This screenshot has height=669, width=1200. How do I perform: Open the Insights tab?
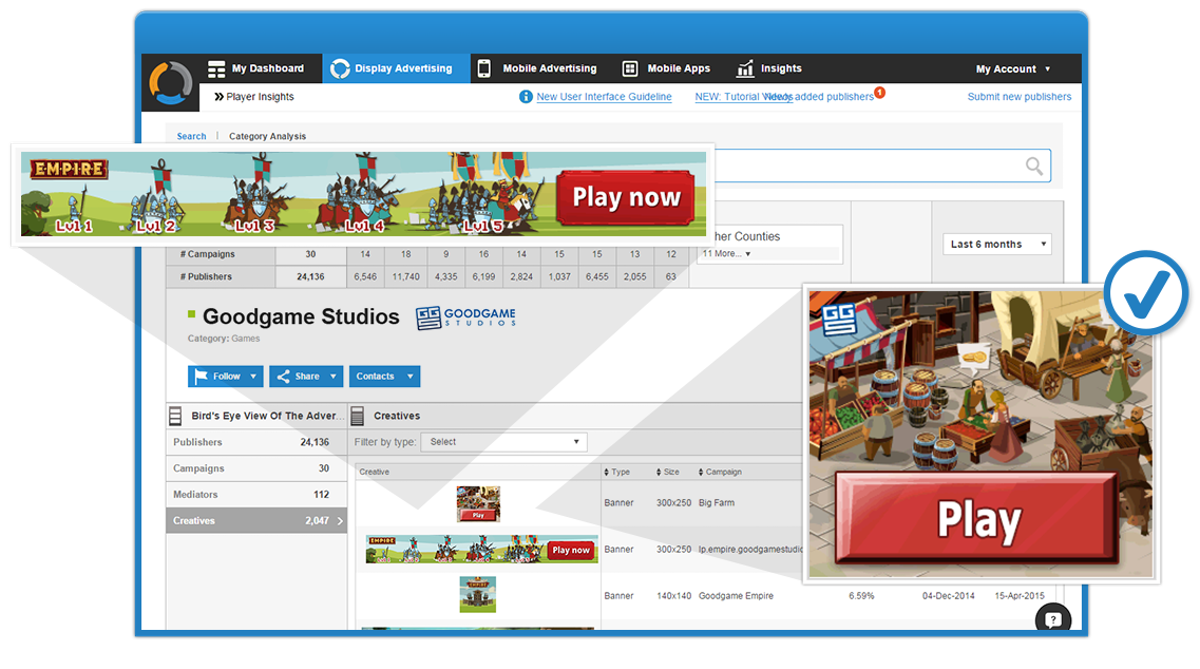769,69
